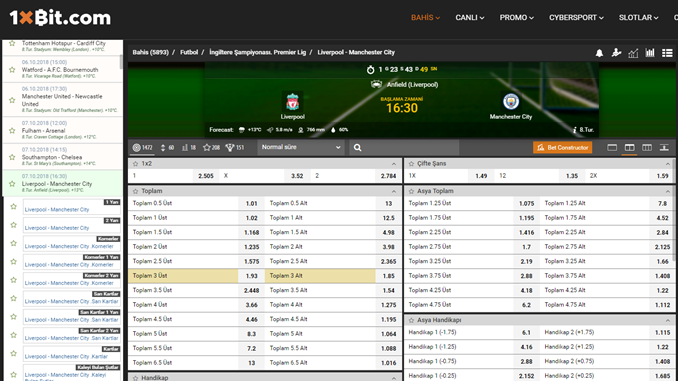
Task: Click the info icon next to 8.Tur
Action: pyautogui.click(x=575, y=130)
